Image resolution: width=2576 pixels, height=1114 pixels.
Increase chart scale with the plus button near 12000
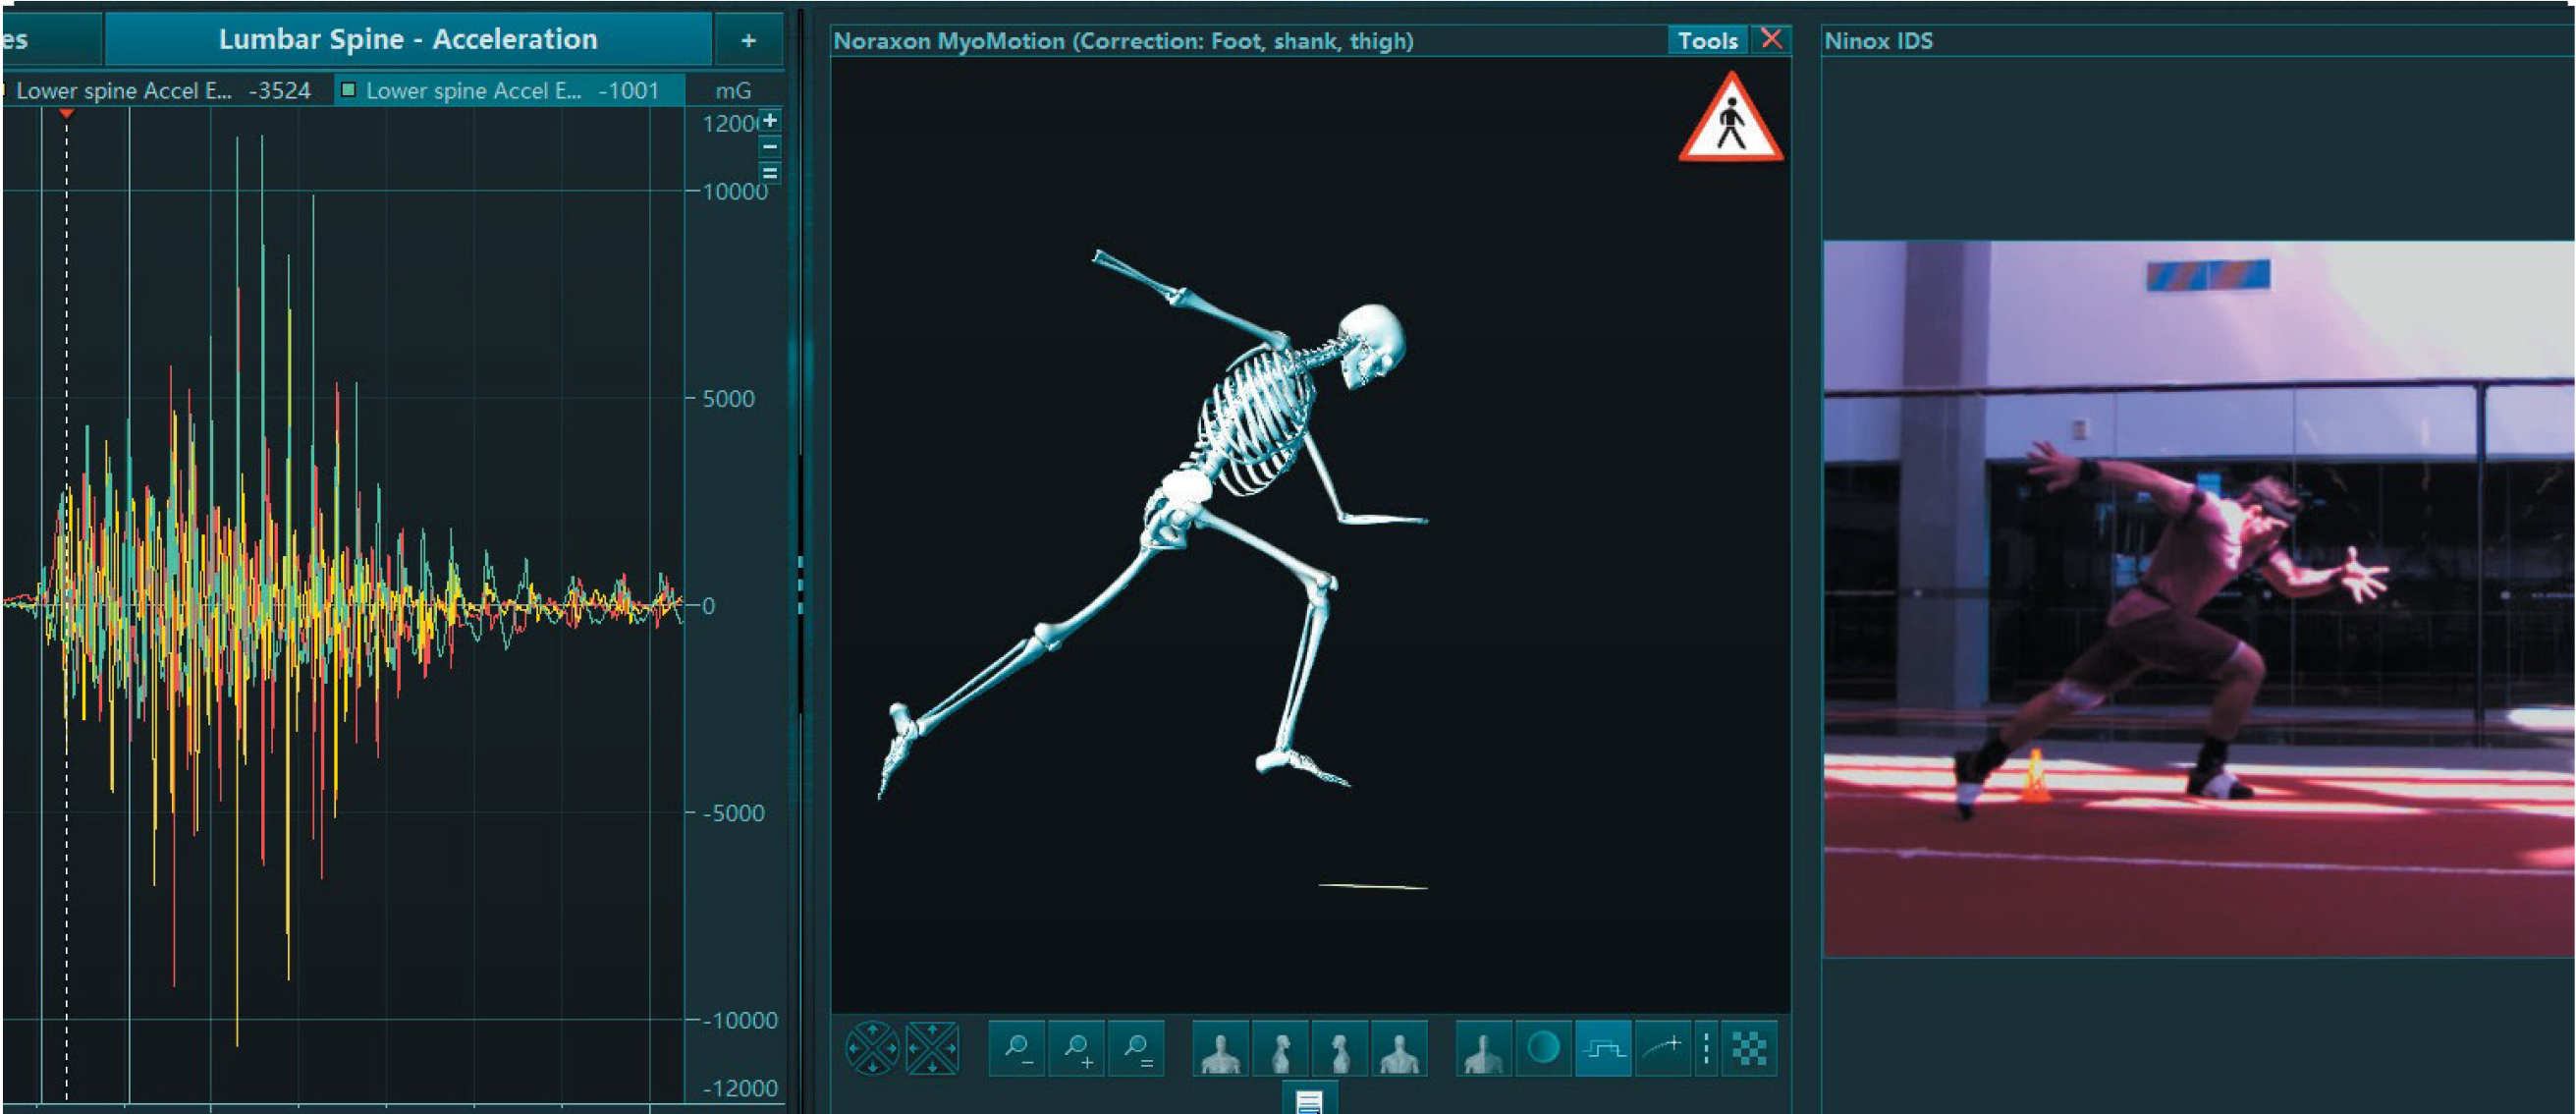click(x=768, y=120)
